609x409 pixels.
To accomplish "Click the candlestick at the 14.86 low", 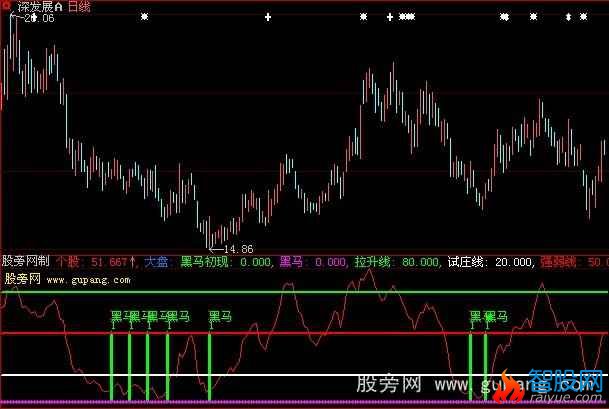I will (x=209, y=232).
